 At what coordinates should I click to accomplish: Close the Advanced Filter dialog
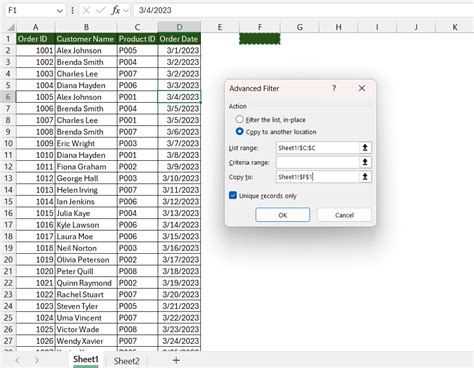pos(362,88)
